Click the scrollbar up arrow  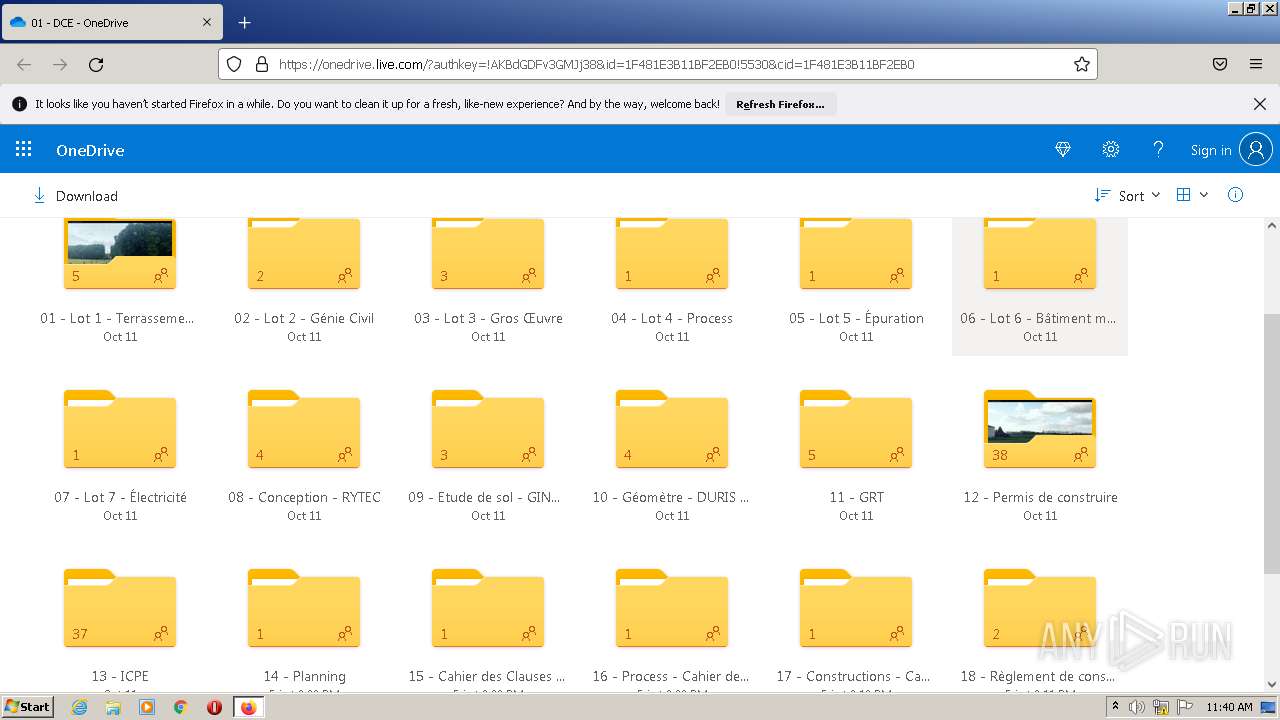click(1271, 226)
